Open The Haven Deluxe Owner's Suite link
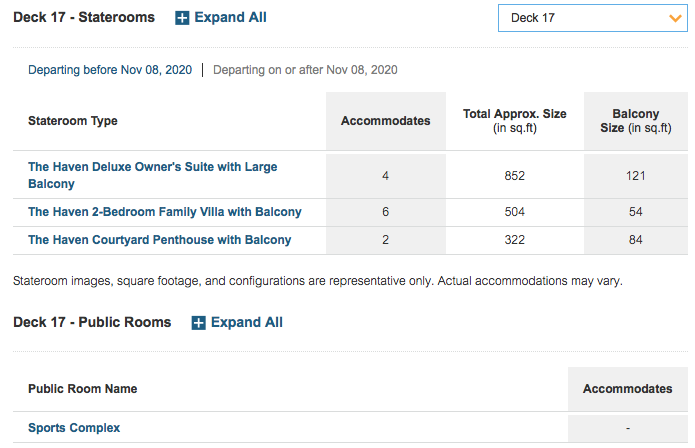The height and width of the screenshot is (448, 695). point(152,175)
